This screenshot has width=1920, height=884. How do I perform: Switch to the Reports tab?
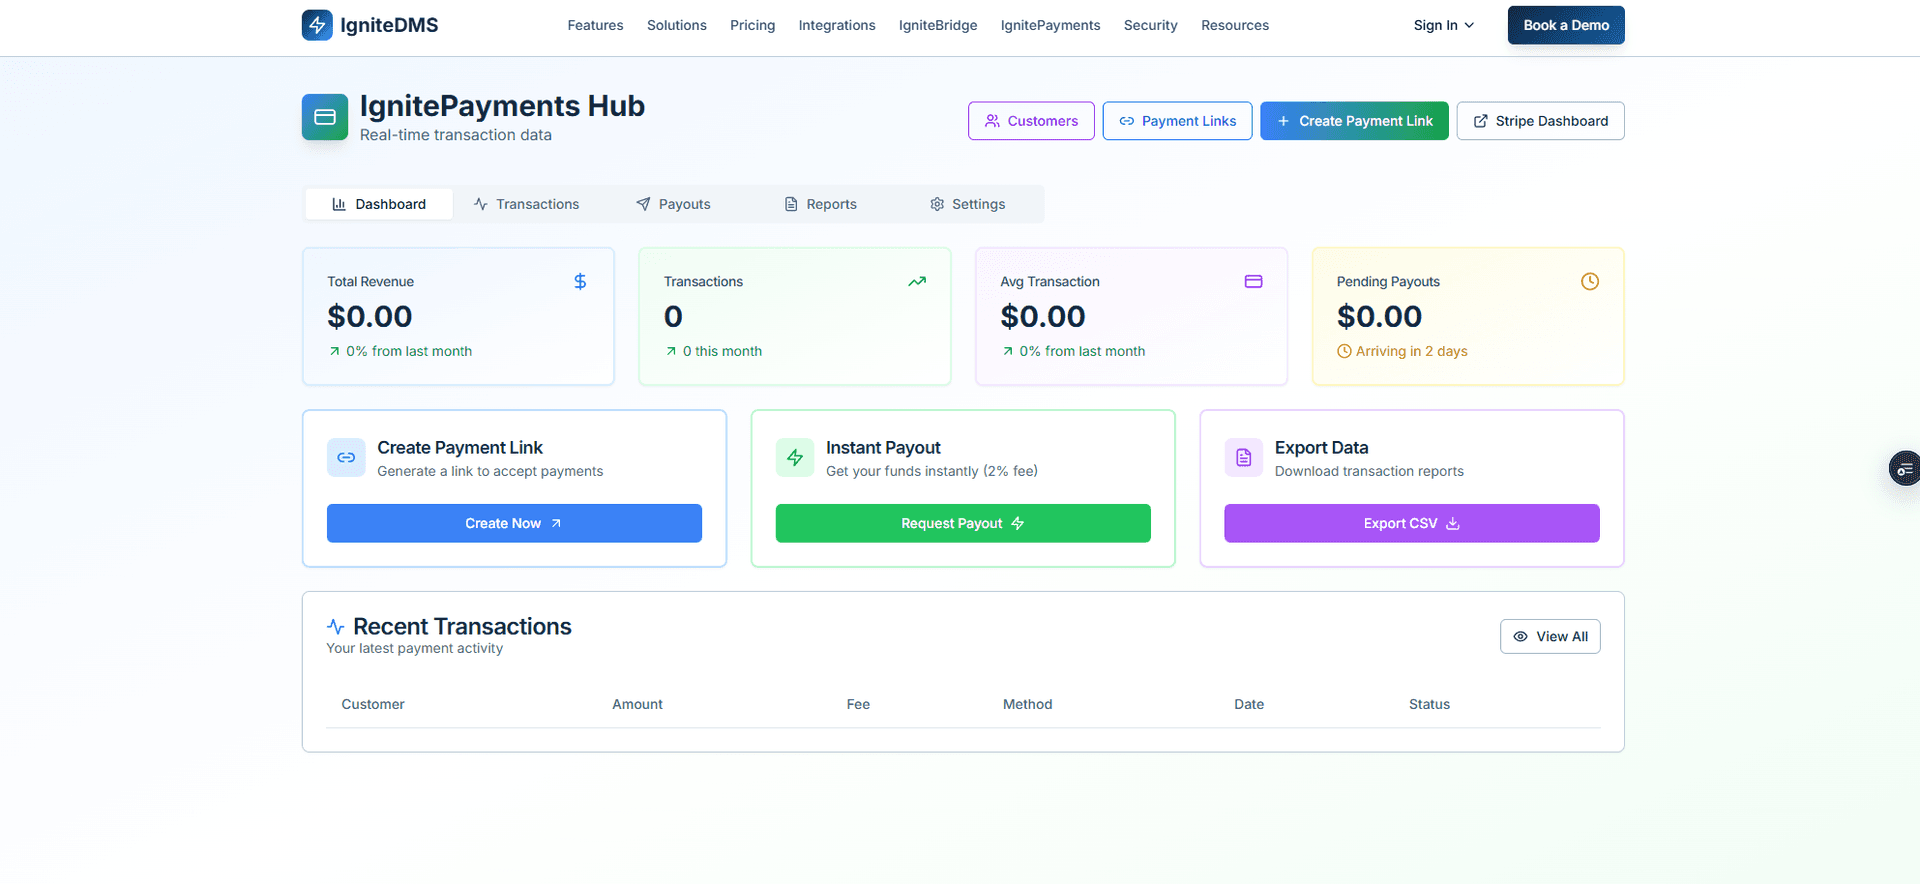(820, 204)
